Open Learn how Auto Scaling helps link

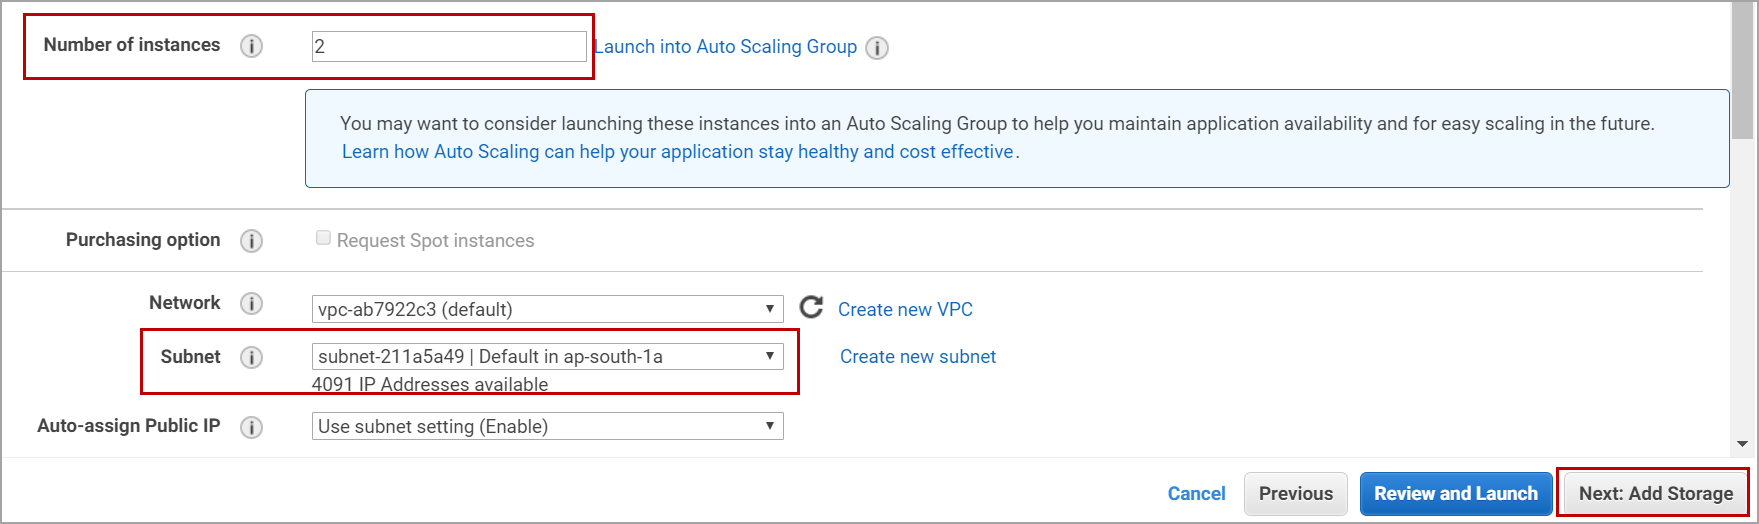click(678, 152)
